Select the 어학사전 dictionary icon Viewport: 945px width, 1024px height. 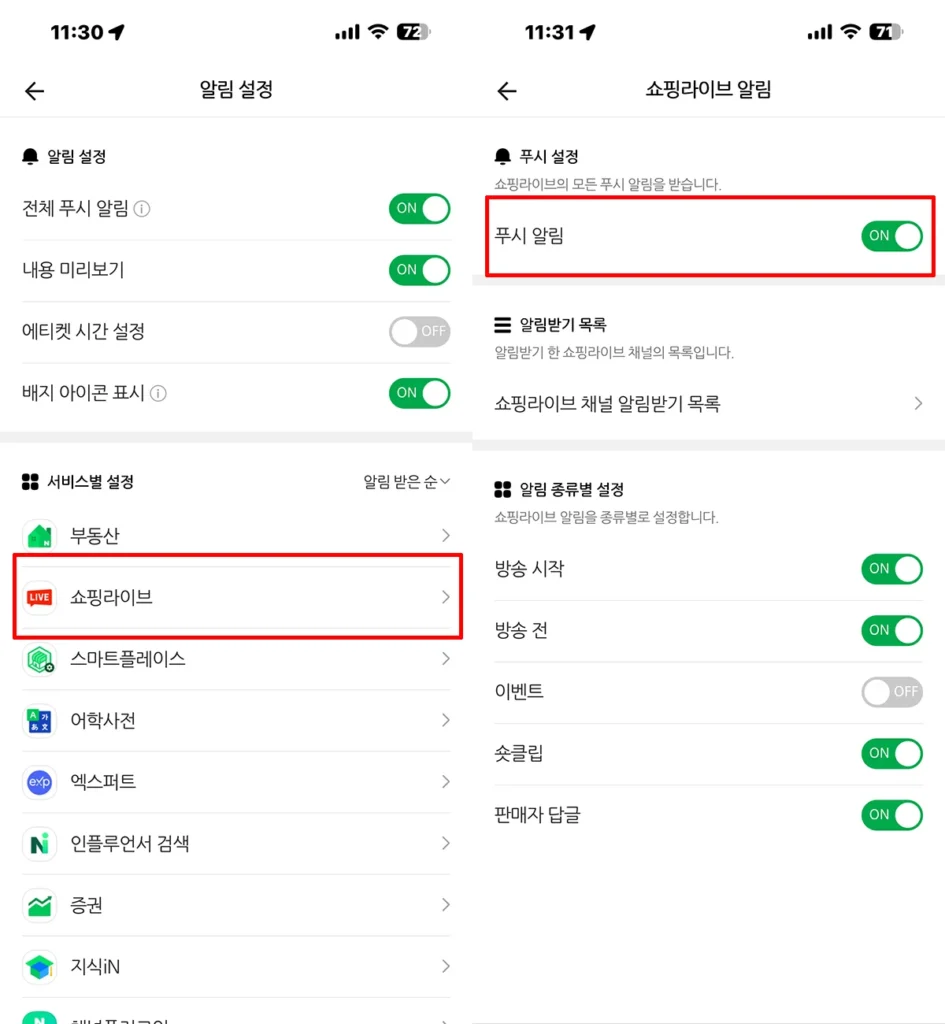tap(41, 720)
